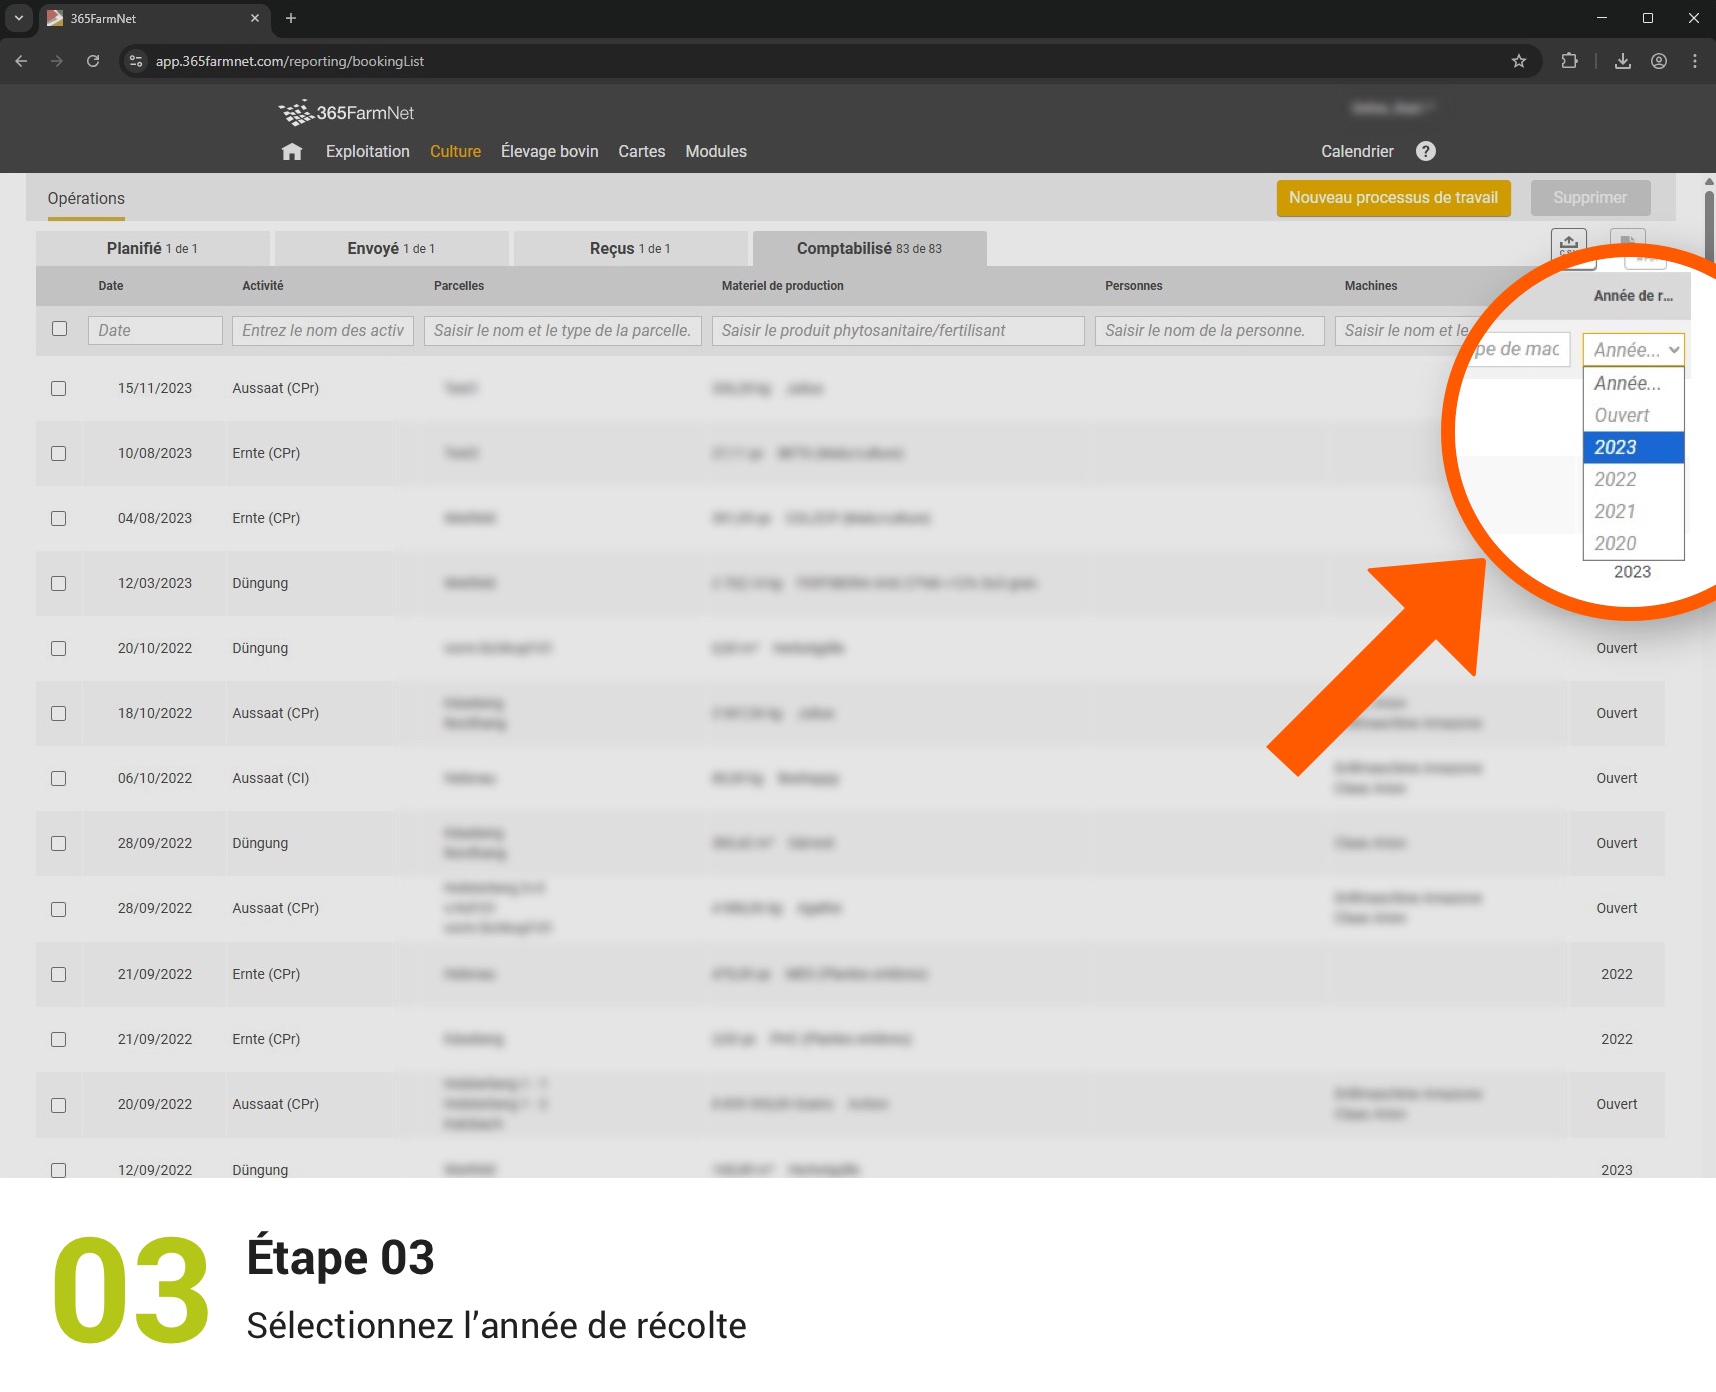Select 2022 in the year dropdown list
The image size is (1716, 1392).
coord(1615,479)
